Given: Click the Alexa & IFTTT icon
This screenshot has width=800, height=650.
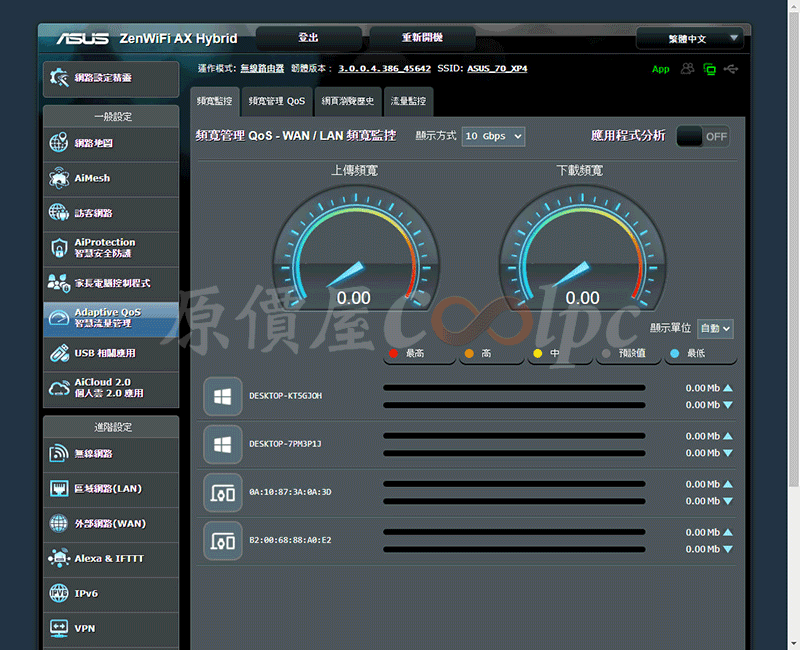Looking at the screenshot, I should (x=59, y=558).
